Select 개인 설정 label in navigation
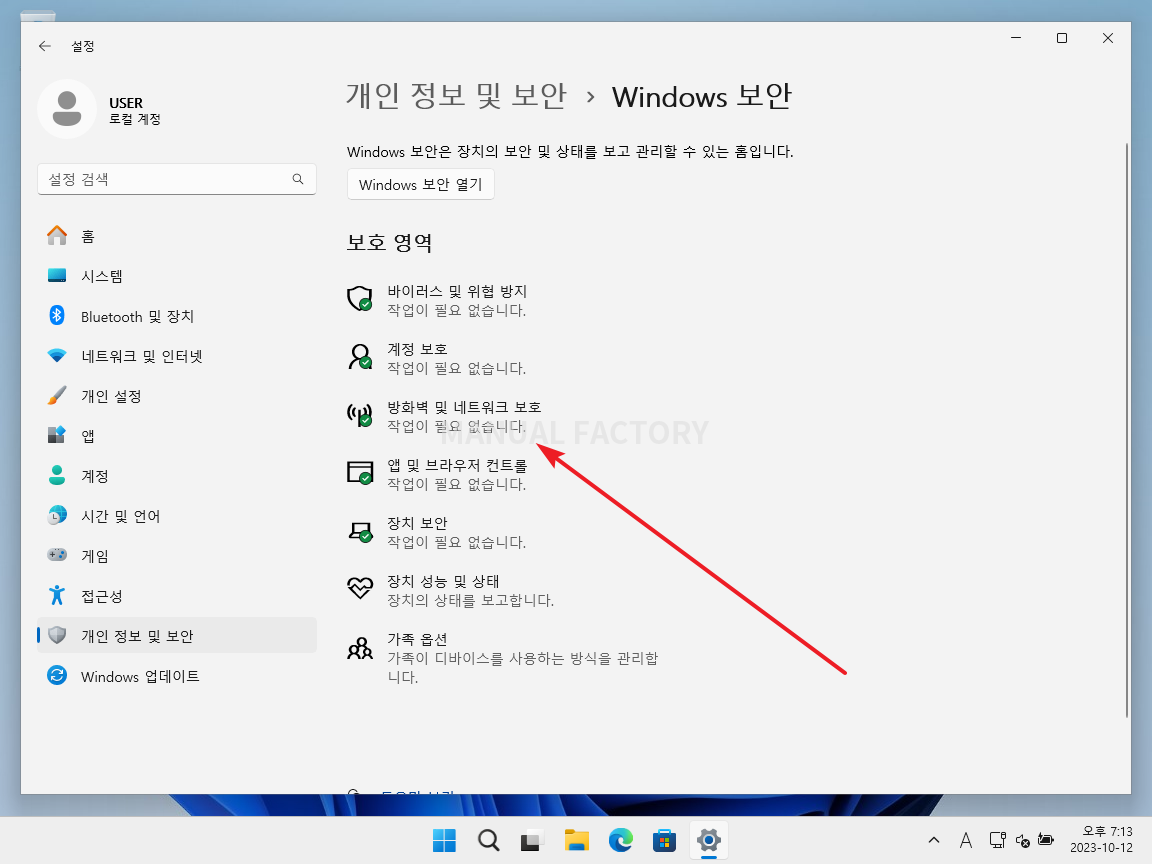 coord(111,396)
